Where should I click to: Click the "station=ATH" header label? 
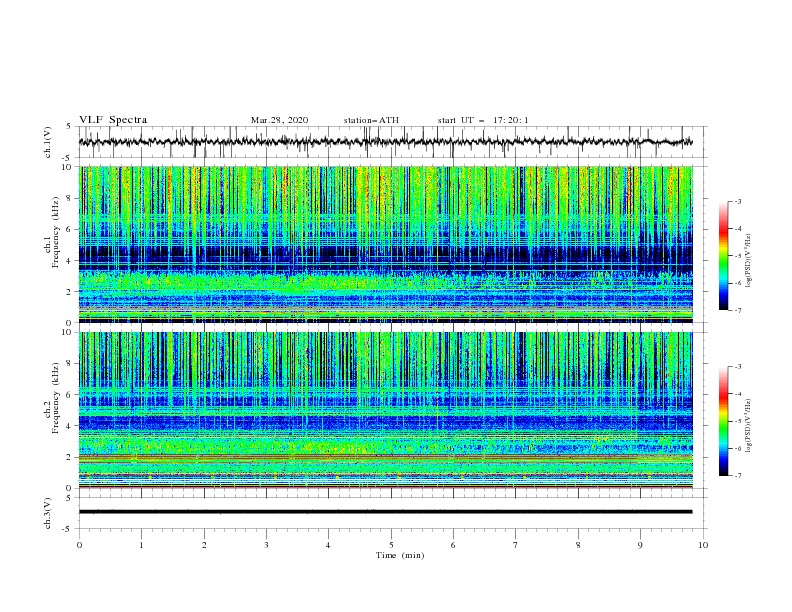click(x=371, y=120)
